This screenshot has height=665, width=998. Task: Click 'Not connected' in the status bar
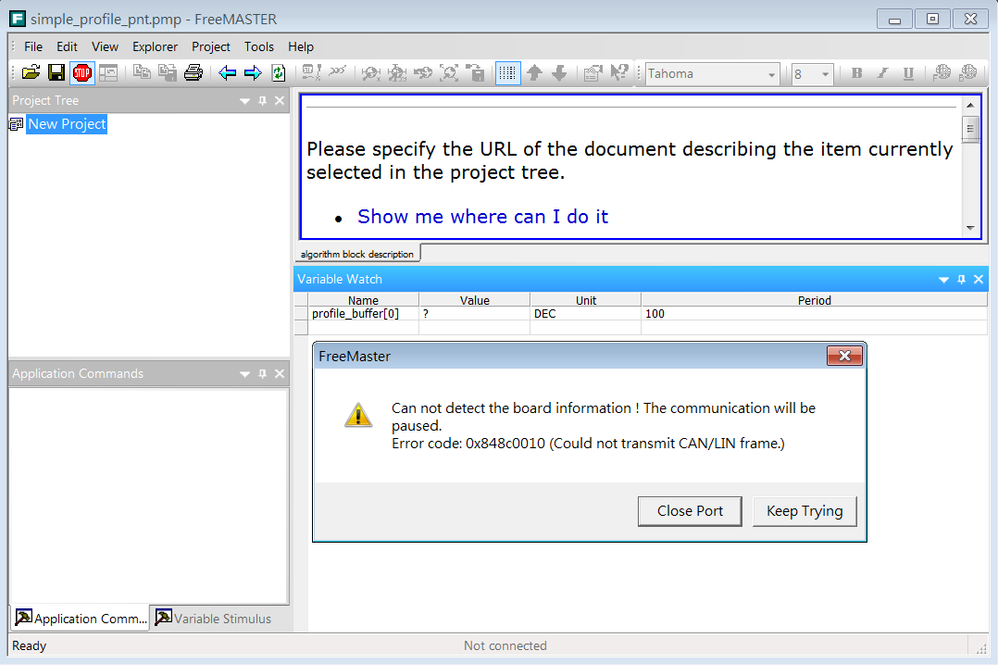click(x=505, y=645)
